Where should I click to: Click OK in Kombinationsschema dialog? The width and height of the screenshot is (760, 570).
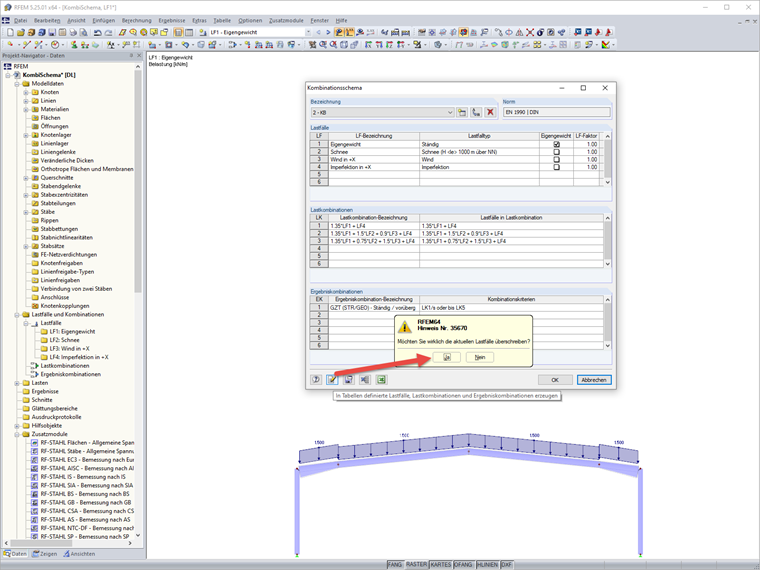[555, 380]
